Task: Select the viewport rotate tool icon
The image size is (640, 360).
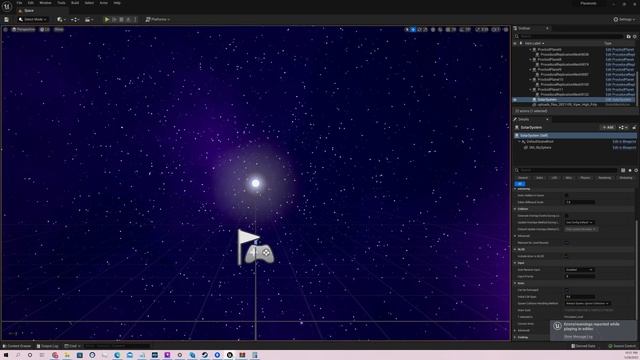Action: (x=419, y=29)
